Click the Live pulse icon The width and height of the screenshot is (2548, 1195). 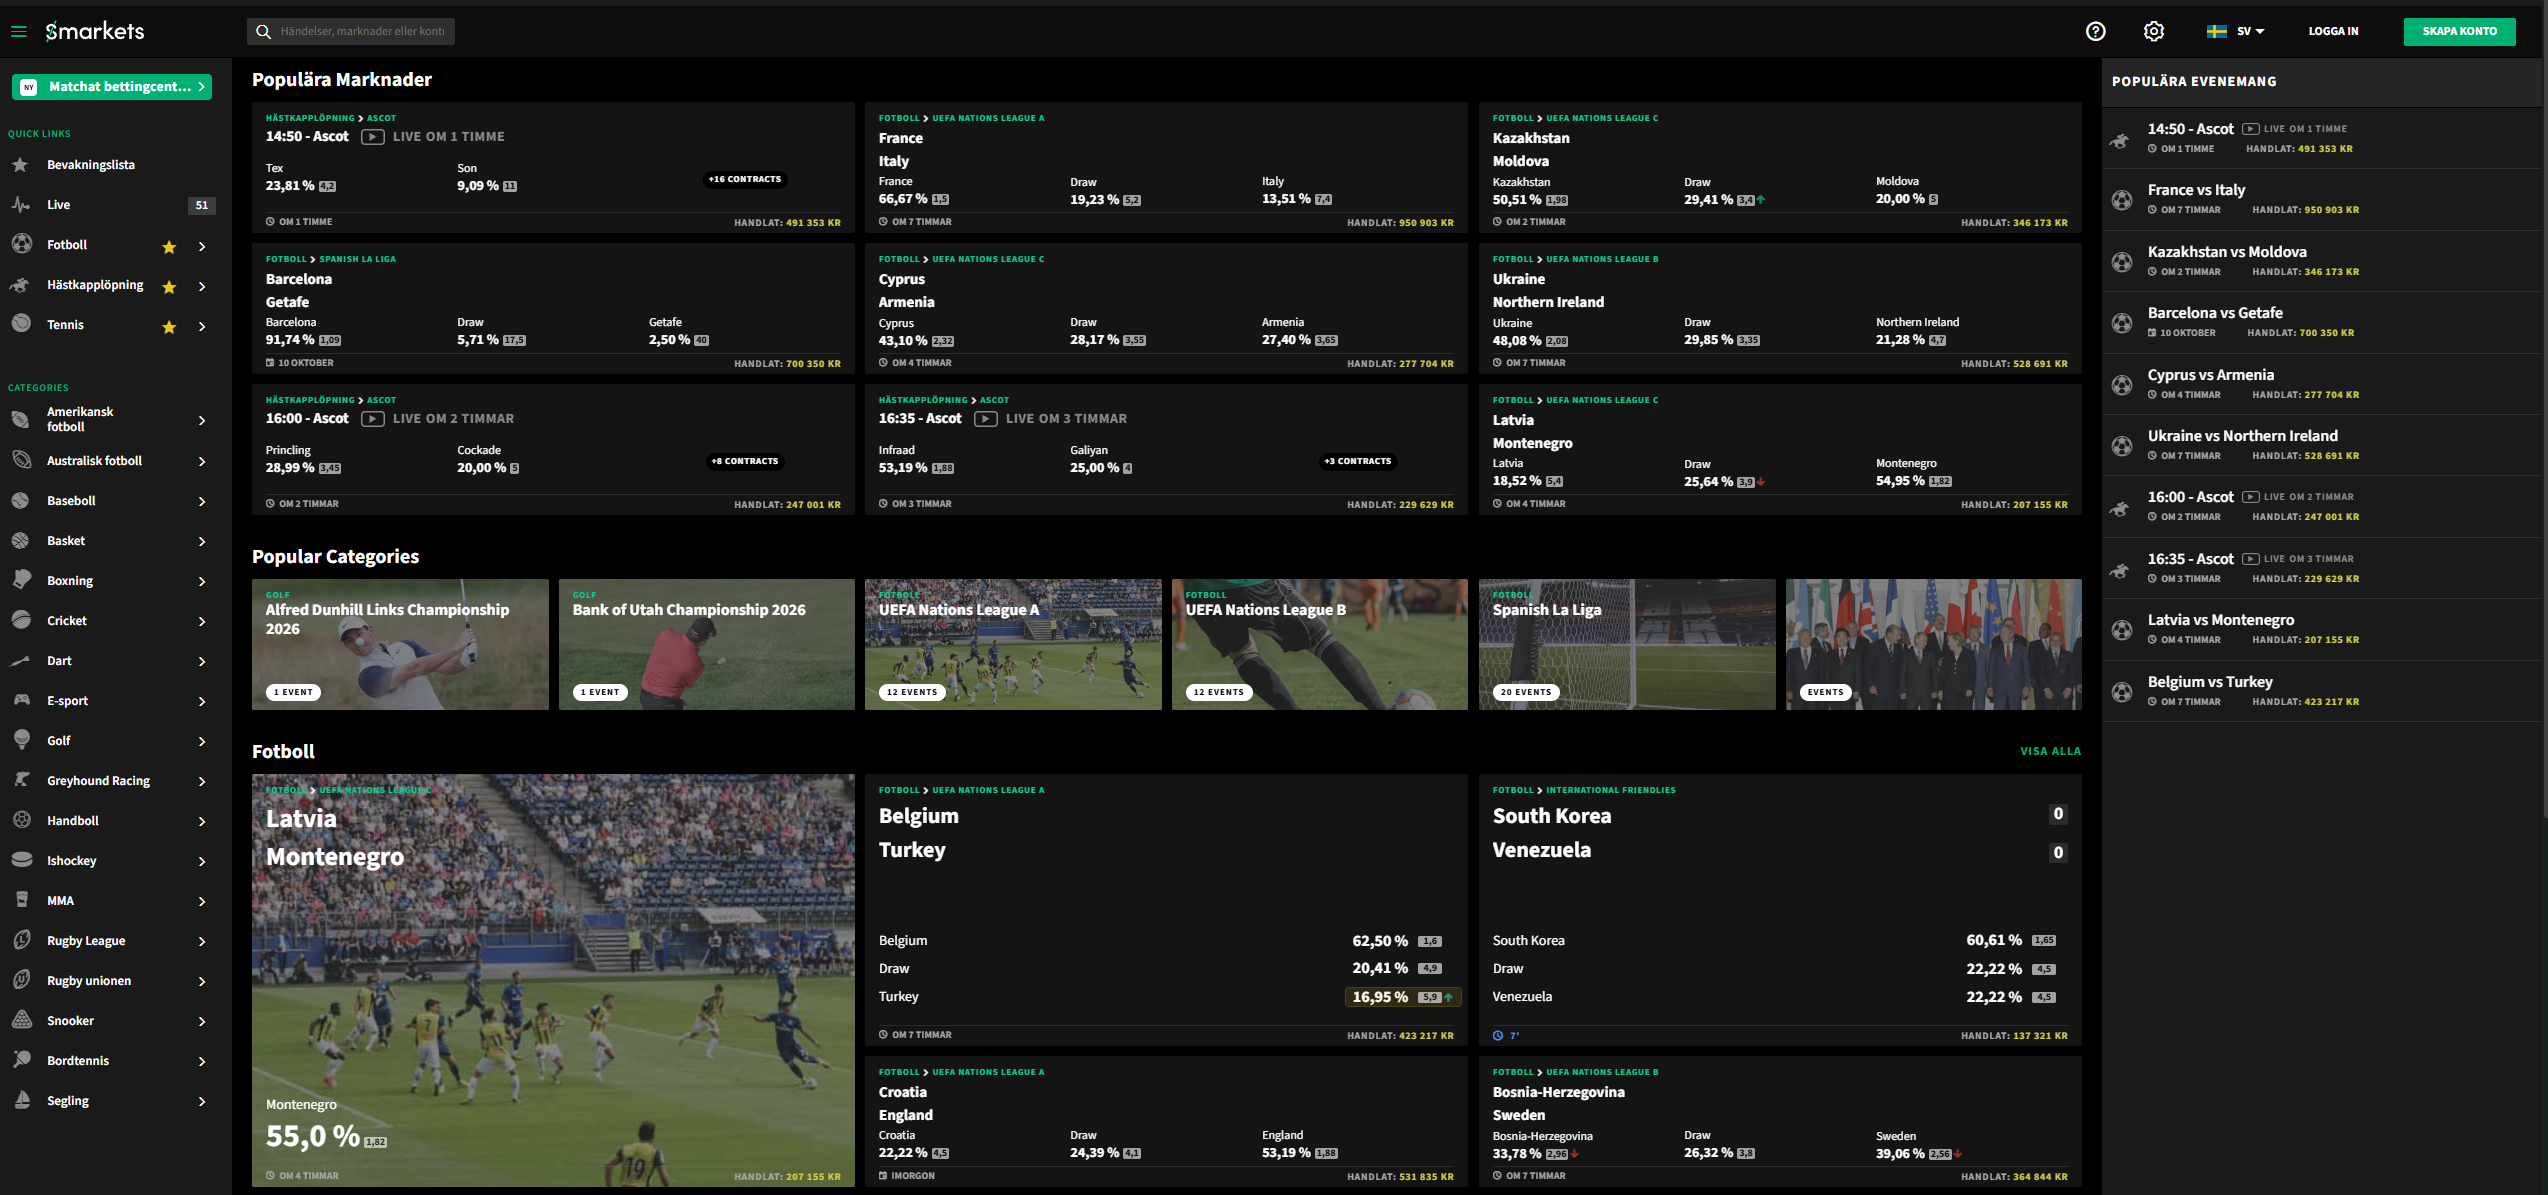pos(21,205)
